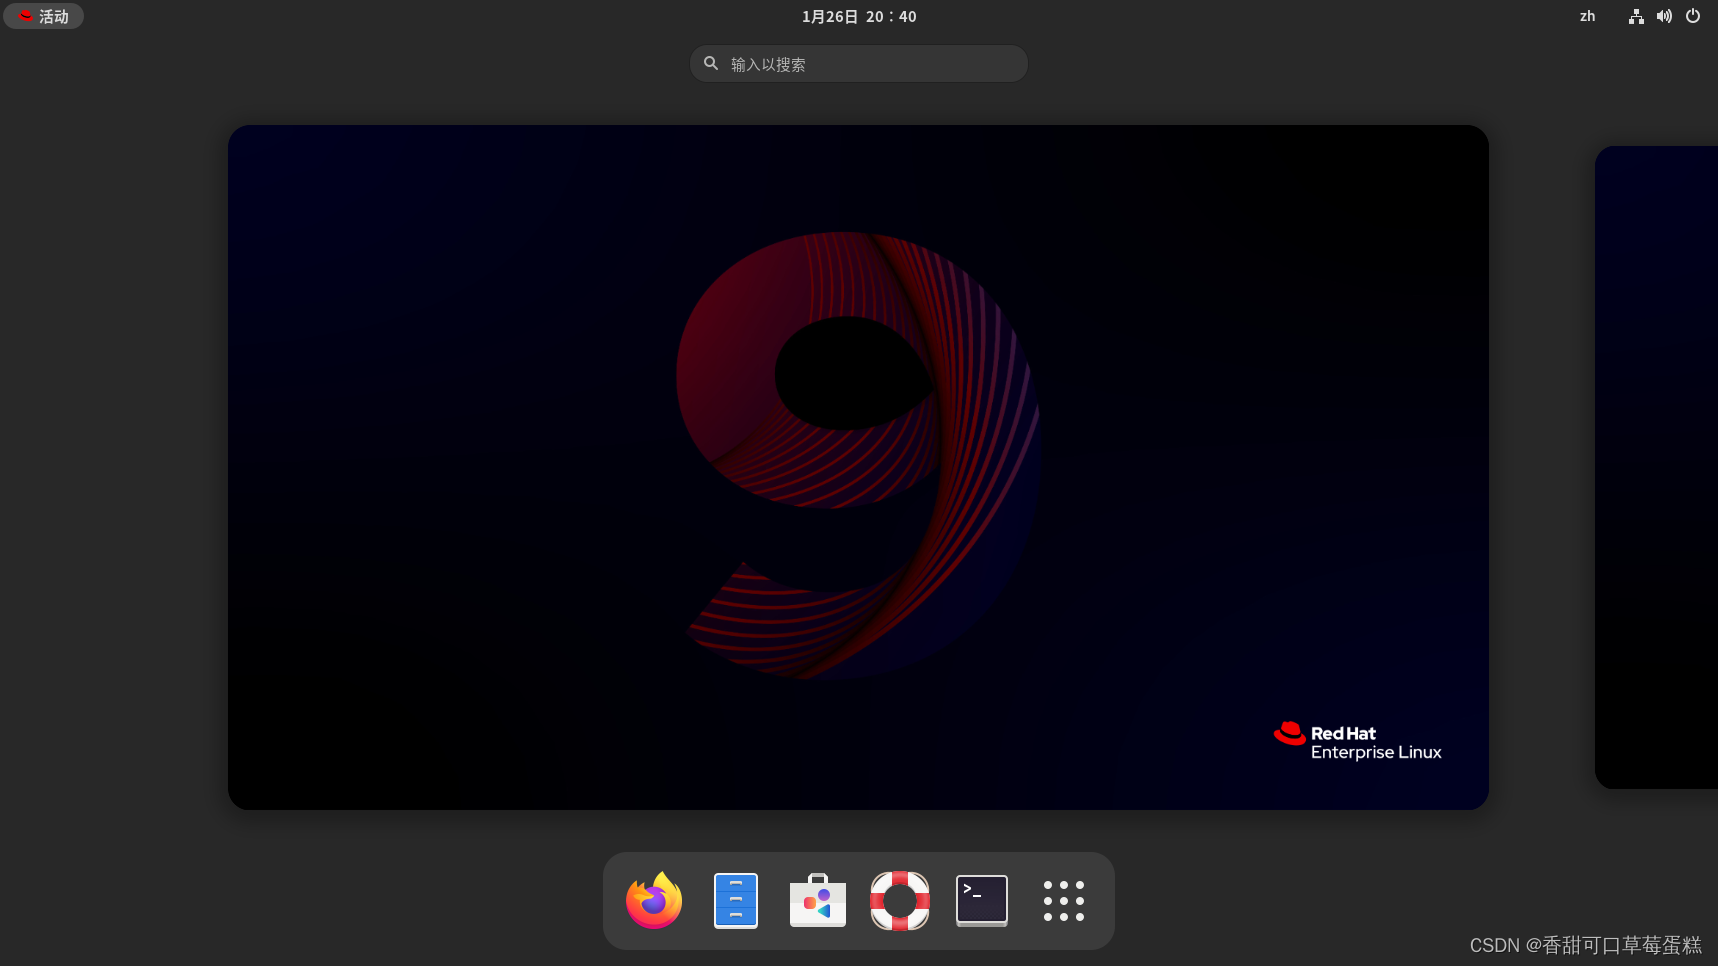Launch Firefox from the dash

[654, 901]
